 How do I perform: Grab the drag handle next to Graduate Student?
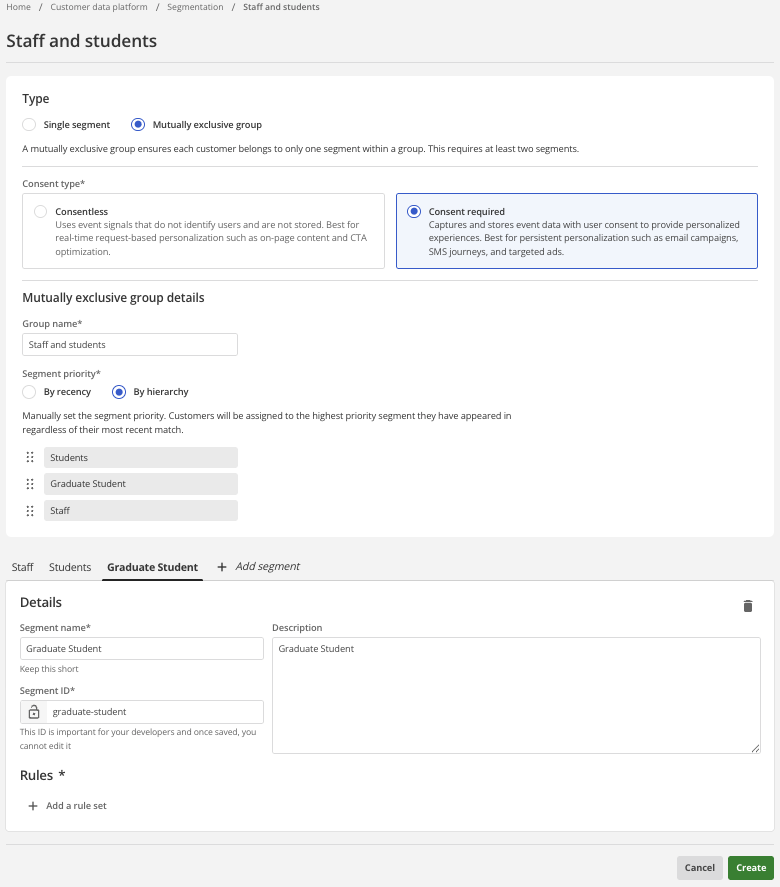coord(30,484)
